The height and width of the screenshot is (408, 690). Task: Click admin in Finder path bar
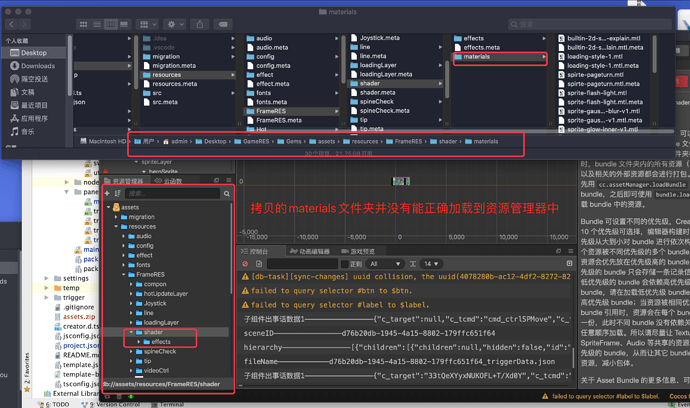[x=175, y=142]
